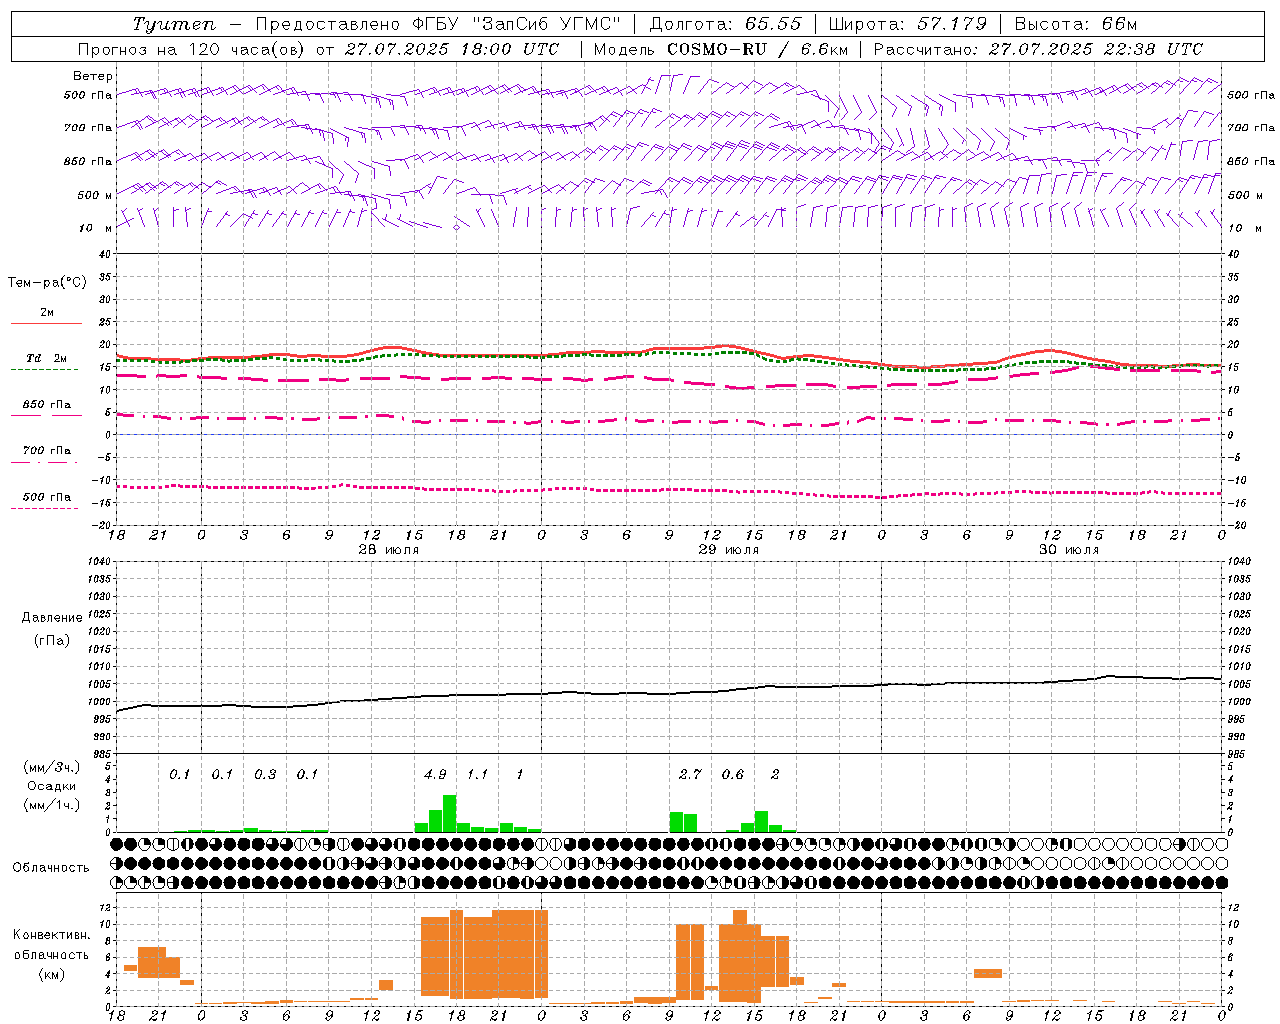1280x1024 pixels.
Task: Click the 29 июля date label
Action: pos(728,550)
